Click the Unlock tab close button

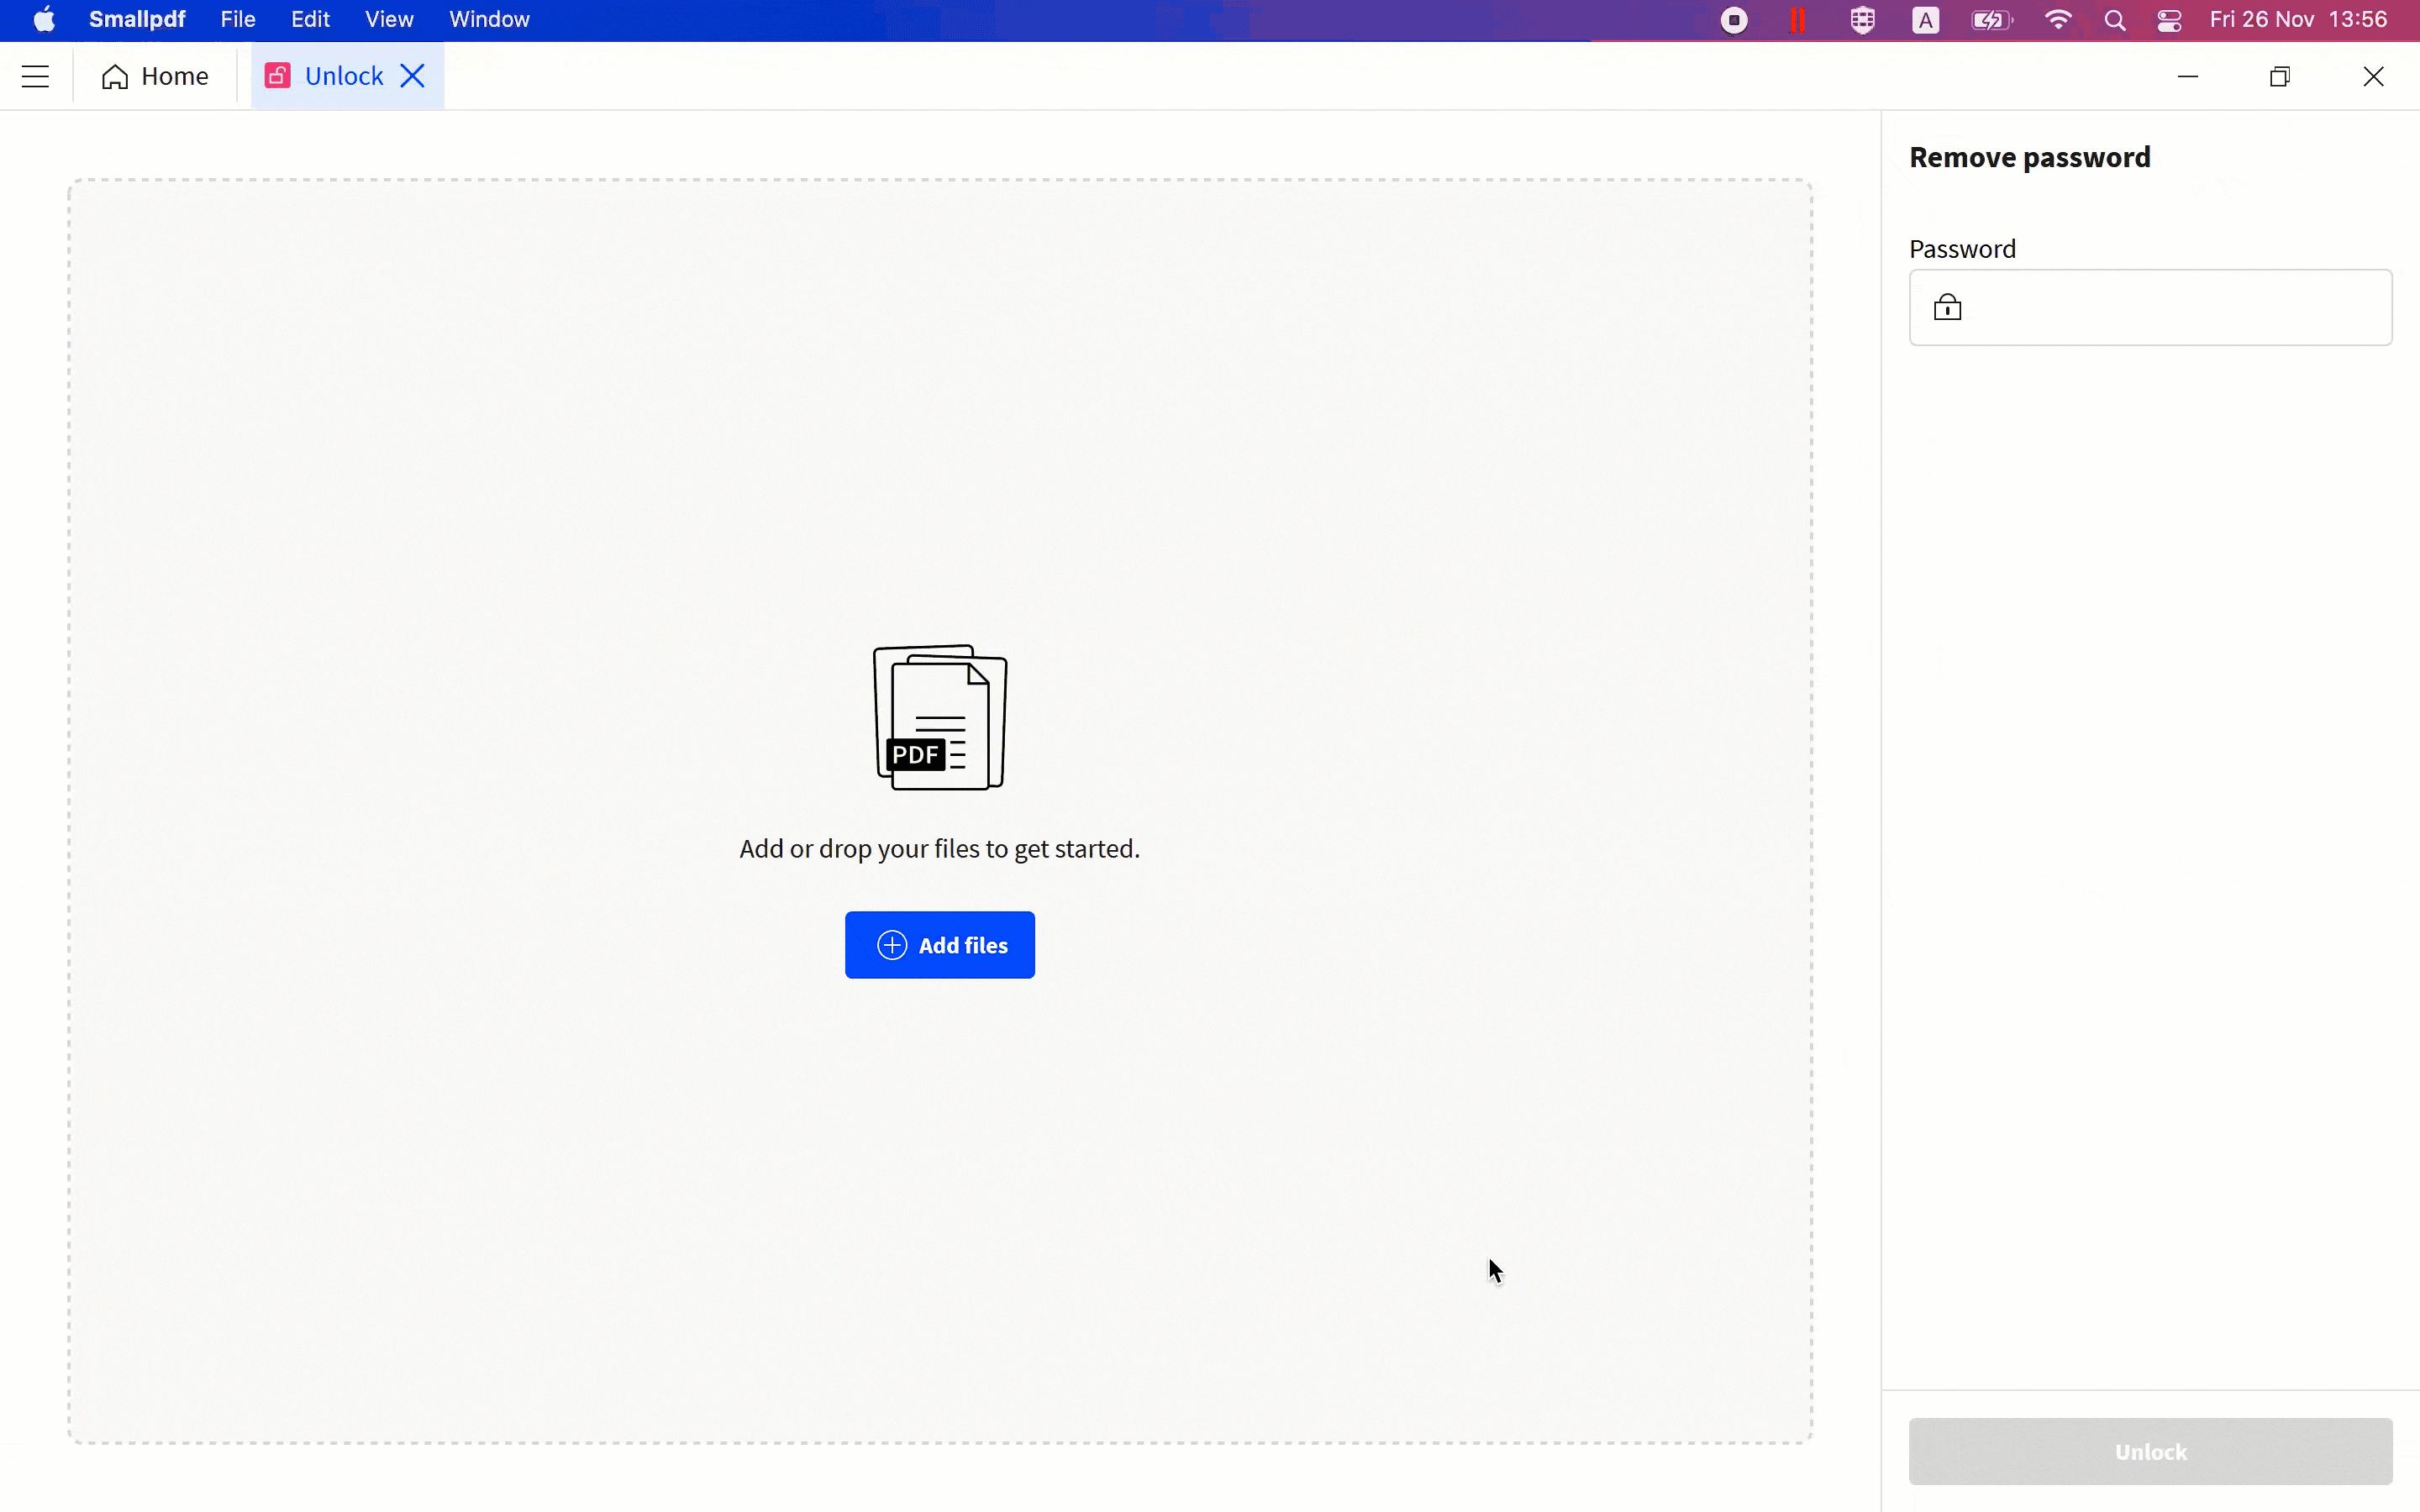413,75
